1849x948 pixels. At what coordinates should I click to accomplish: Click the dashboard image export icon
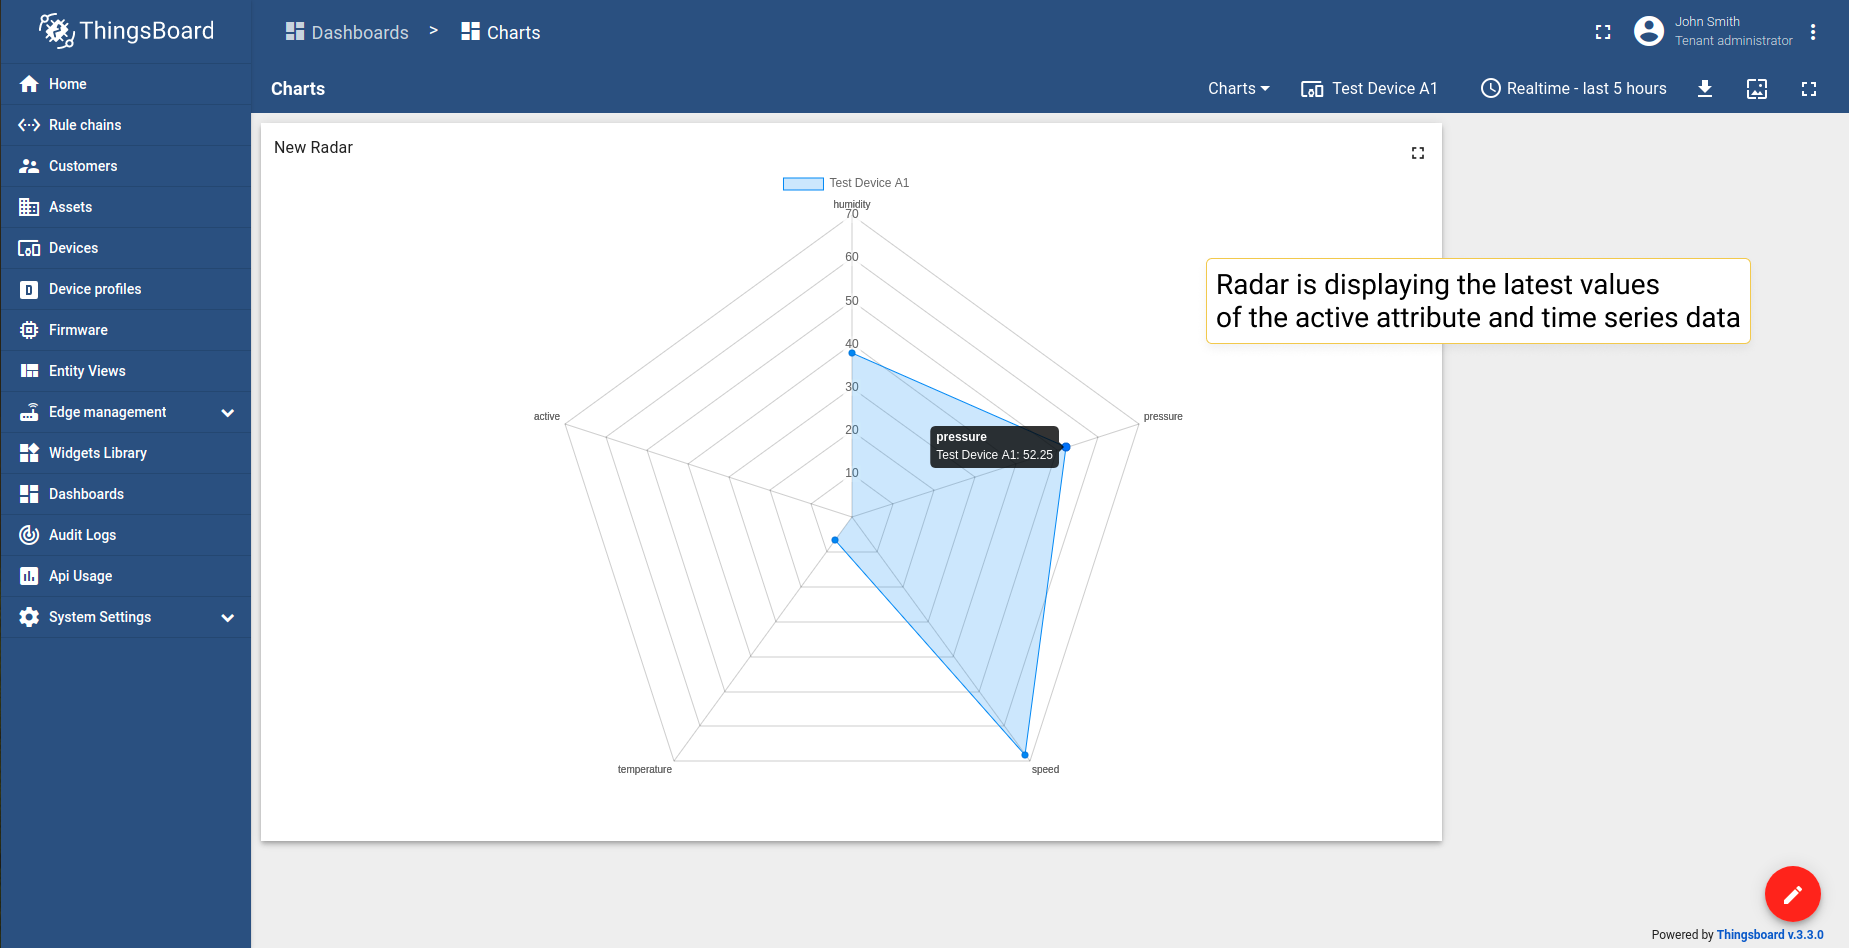click(1756, 89)
